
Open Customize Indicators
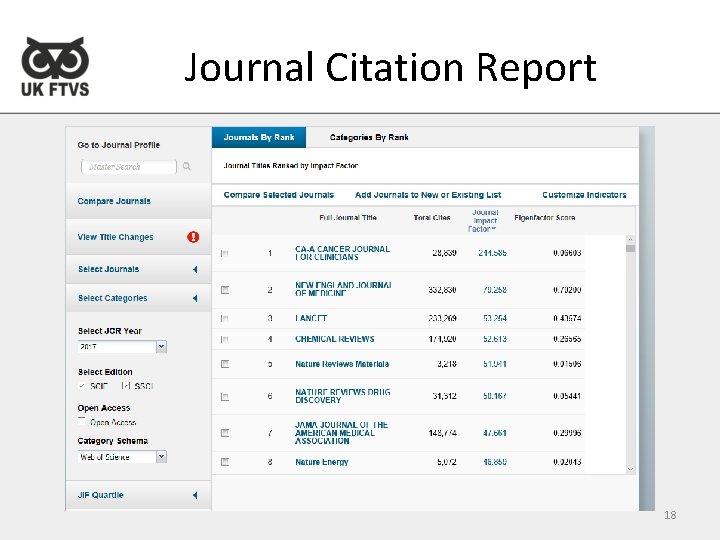[x=584, y=195]
